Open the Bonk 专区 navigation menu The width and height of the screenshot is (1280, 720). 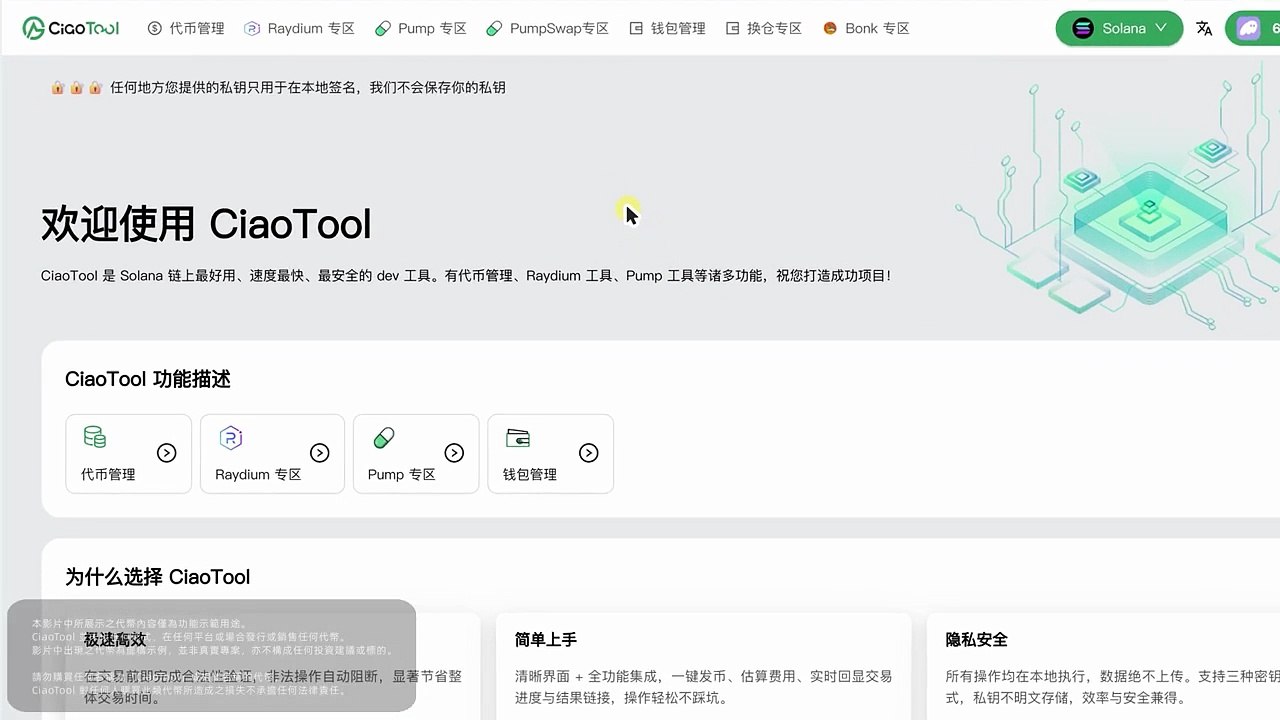[866, 29]
